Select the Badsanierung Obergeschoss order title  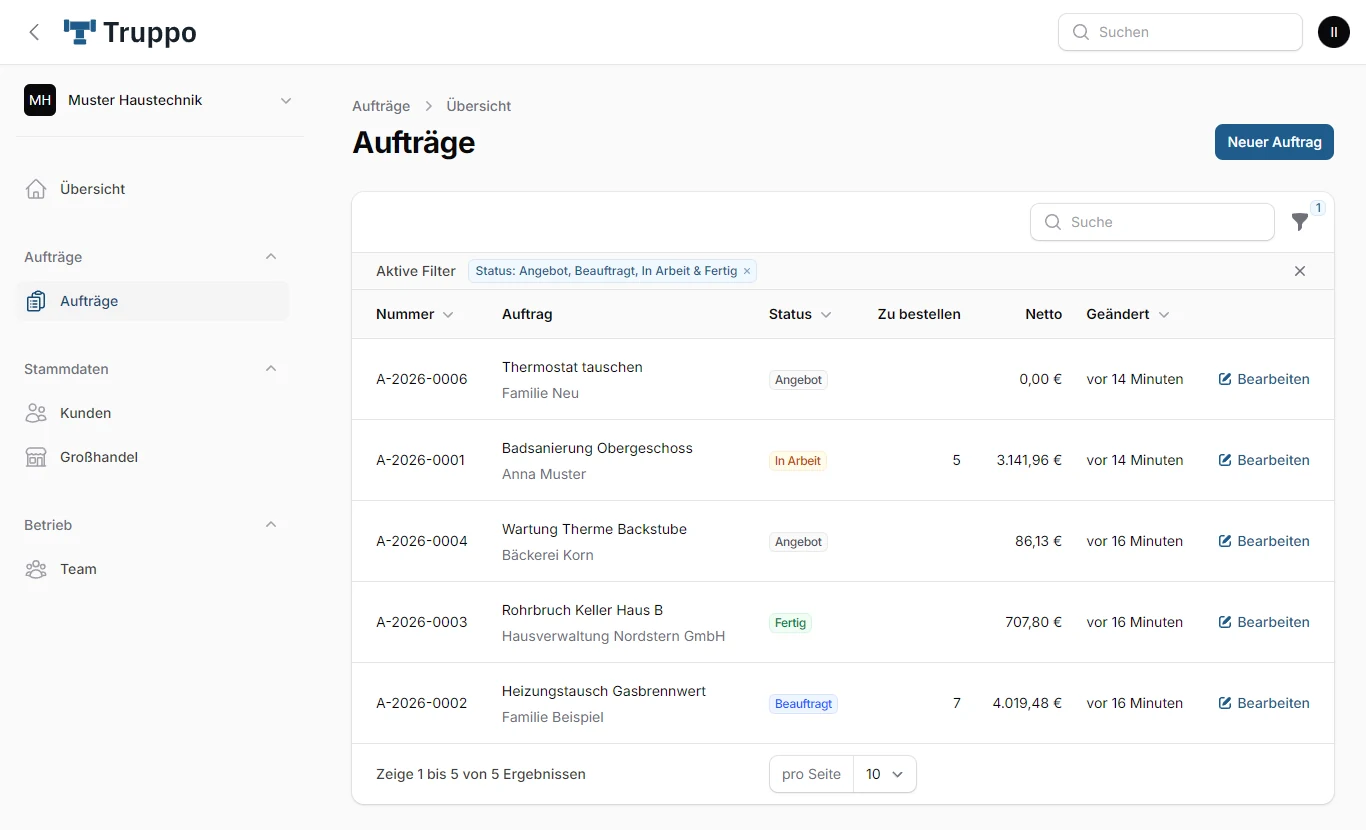coord(597,448)
